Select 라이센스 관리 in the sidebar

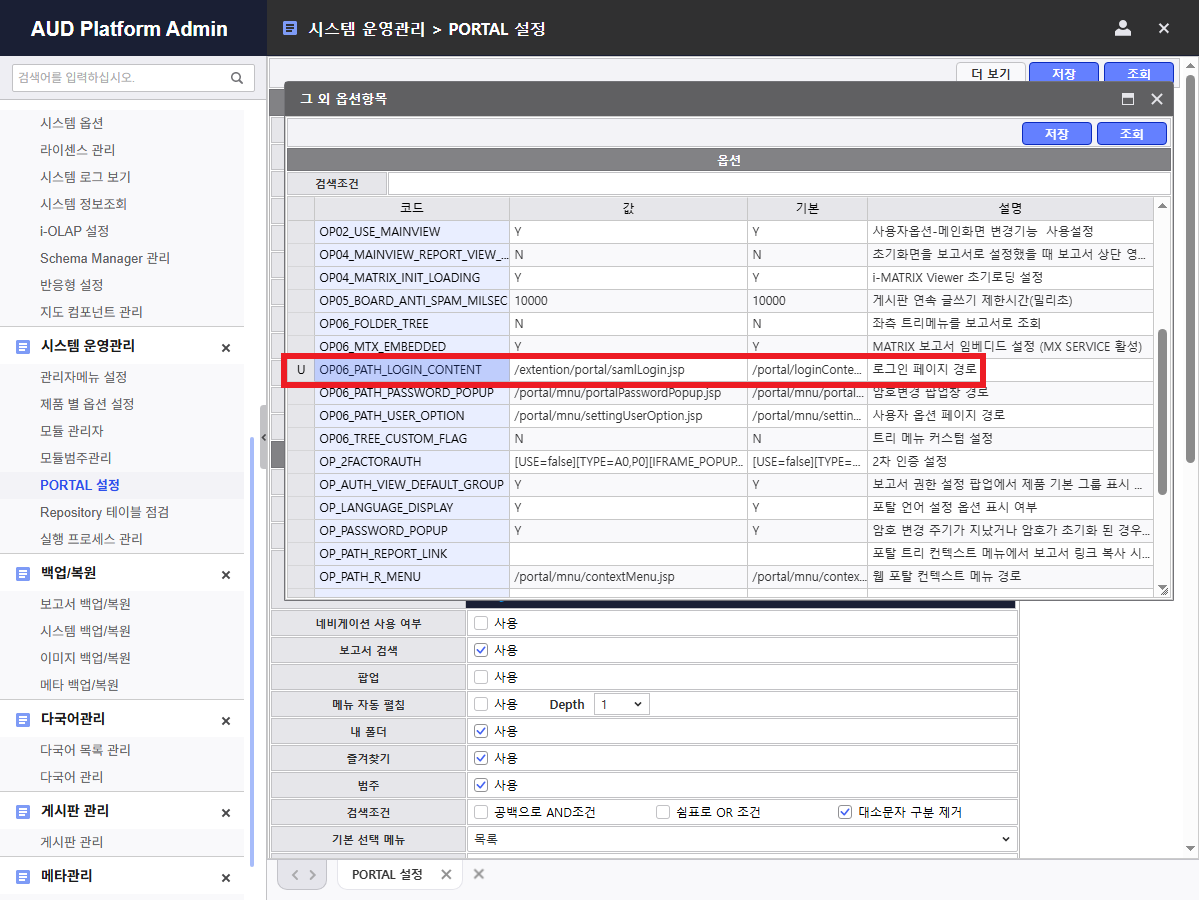pos(77,150)
